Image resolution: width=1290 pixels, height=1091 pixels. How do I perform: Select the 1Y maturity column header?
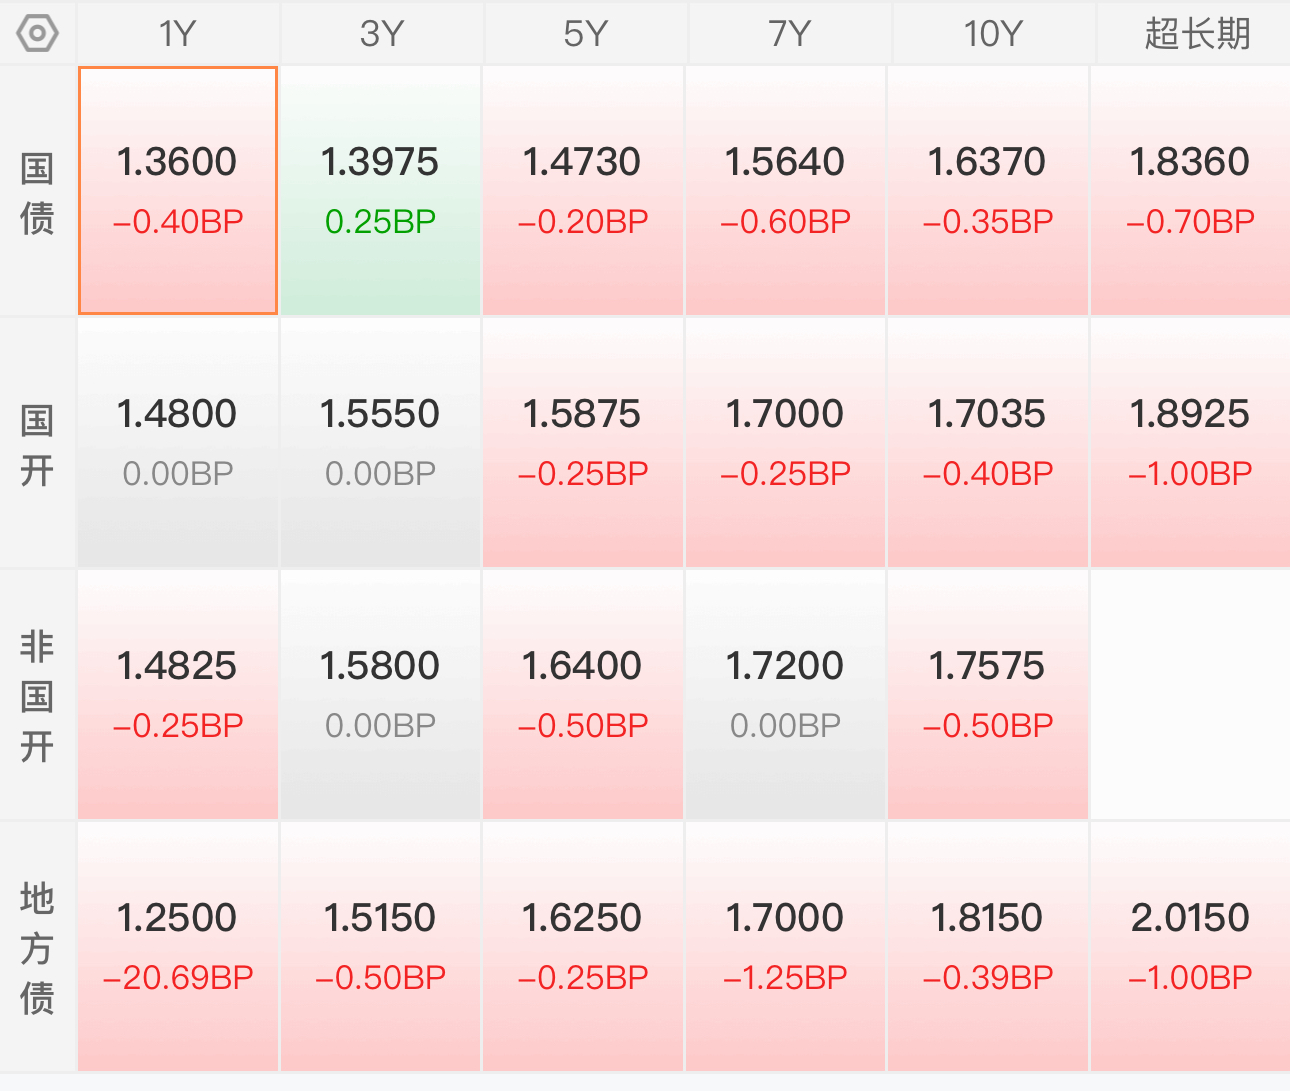tap(178, 34)
